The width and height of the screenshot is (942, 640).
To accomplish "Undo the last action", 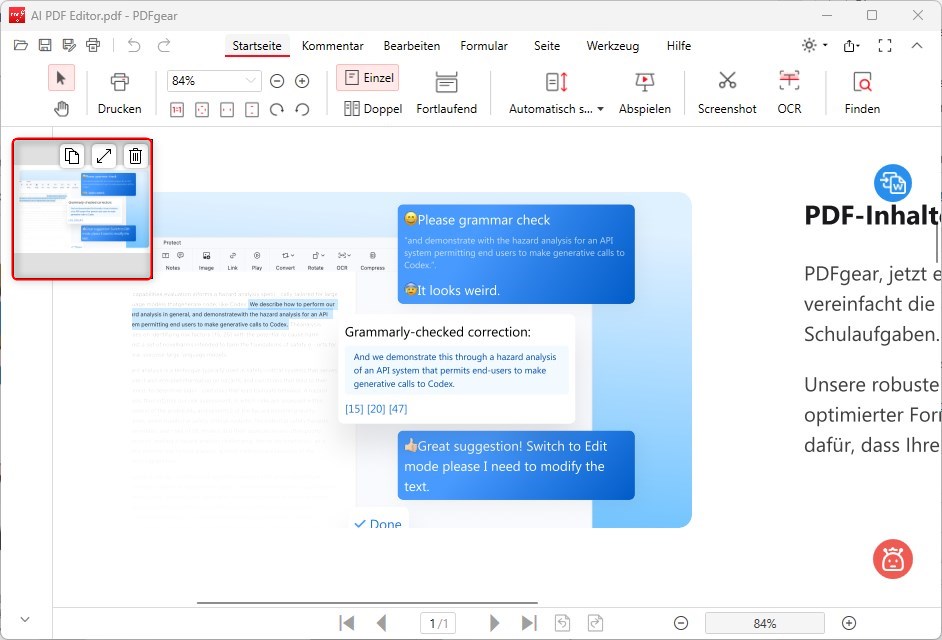I will click(134, 45).
